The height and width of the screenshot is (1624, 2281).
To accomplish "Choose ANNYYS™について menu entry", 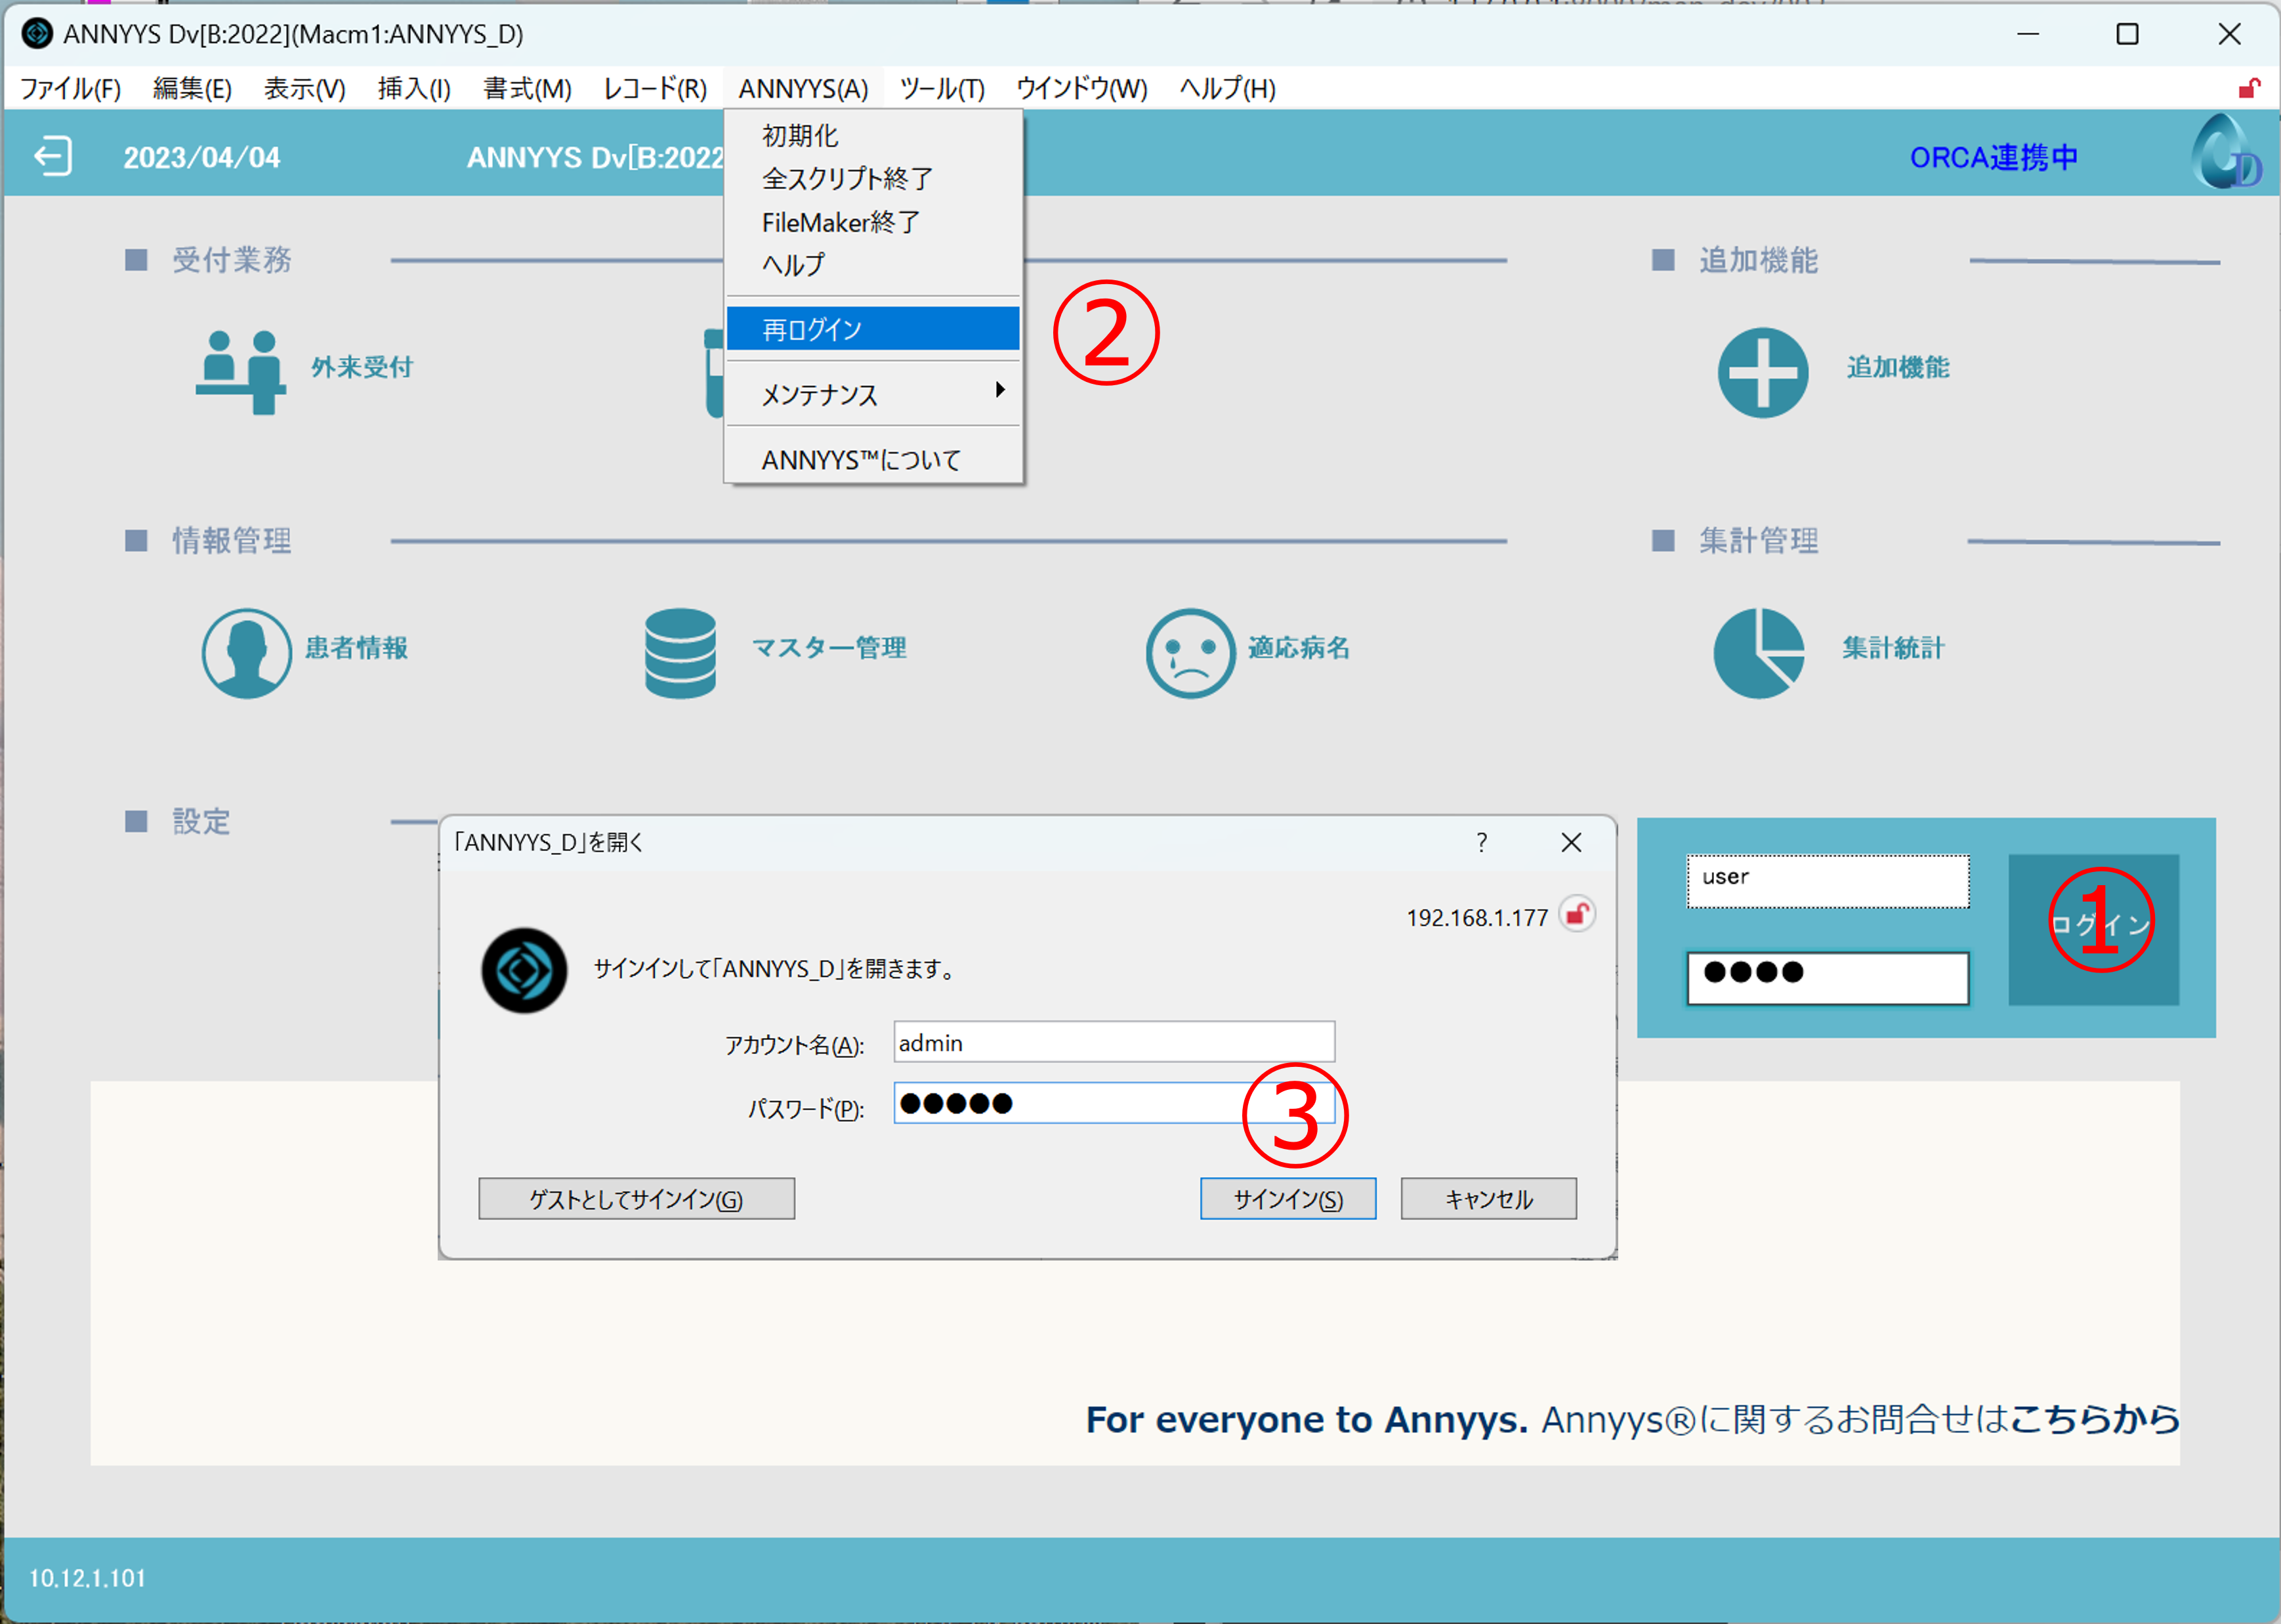I will pyautogui.click(x=873, y=459).
